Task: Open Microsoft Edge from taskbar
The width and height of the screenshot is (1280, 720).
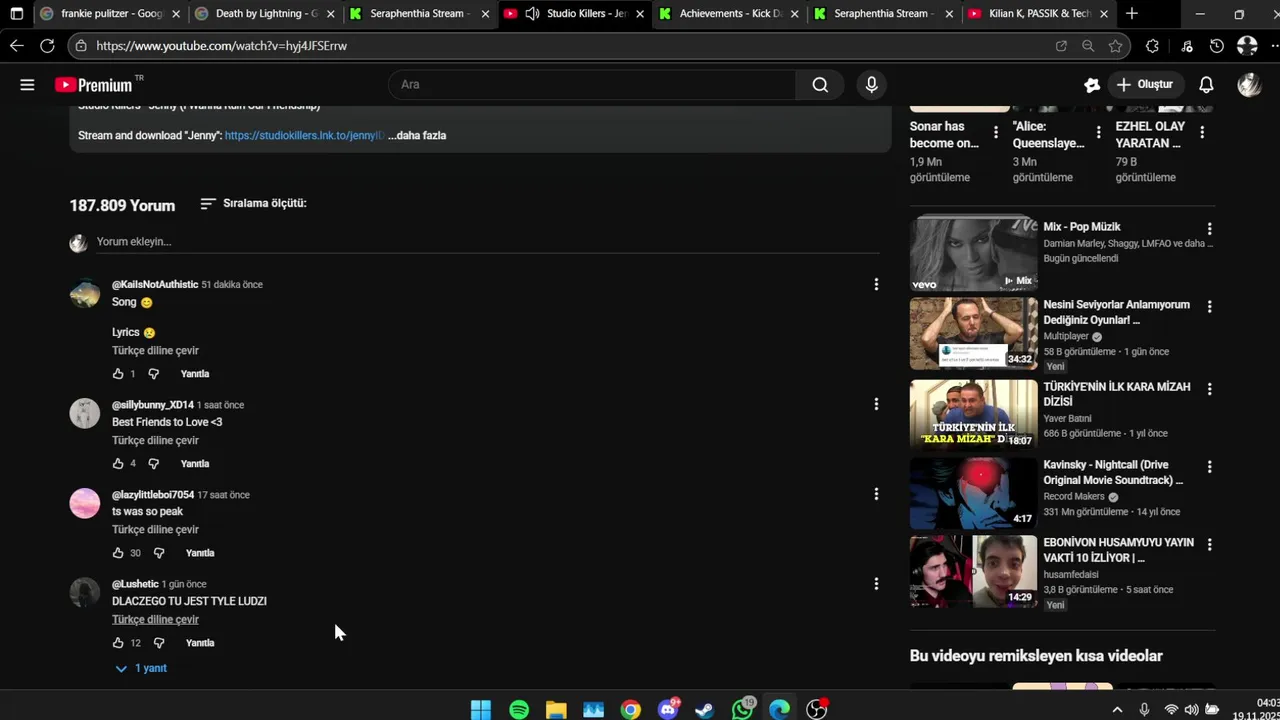Action: (780, 710)
